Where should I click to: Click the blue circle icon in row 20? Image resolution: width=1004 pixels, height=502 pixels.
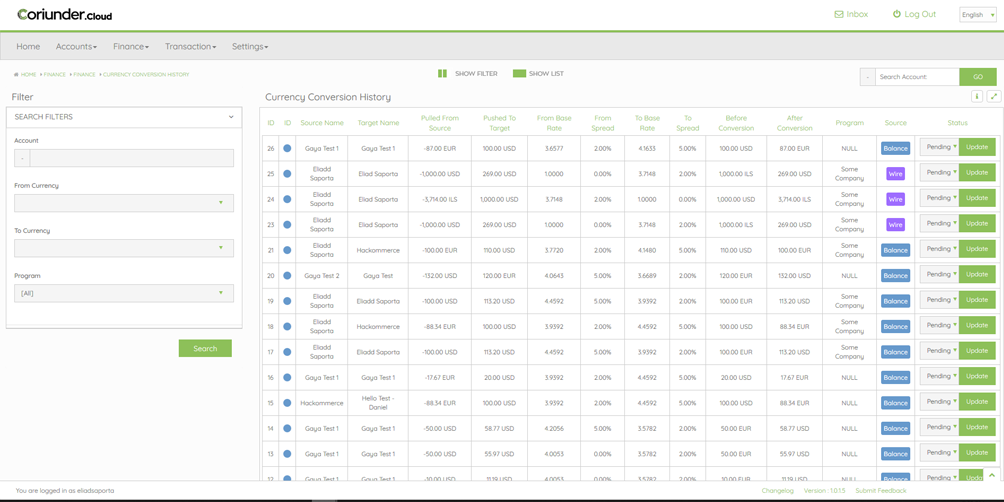point(287,275)
